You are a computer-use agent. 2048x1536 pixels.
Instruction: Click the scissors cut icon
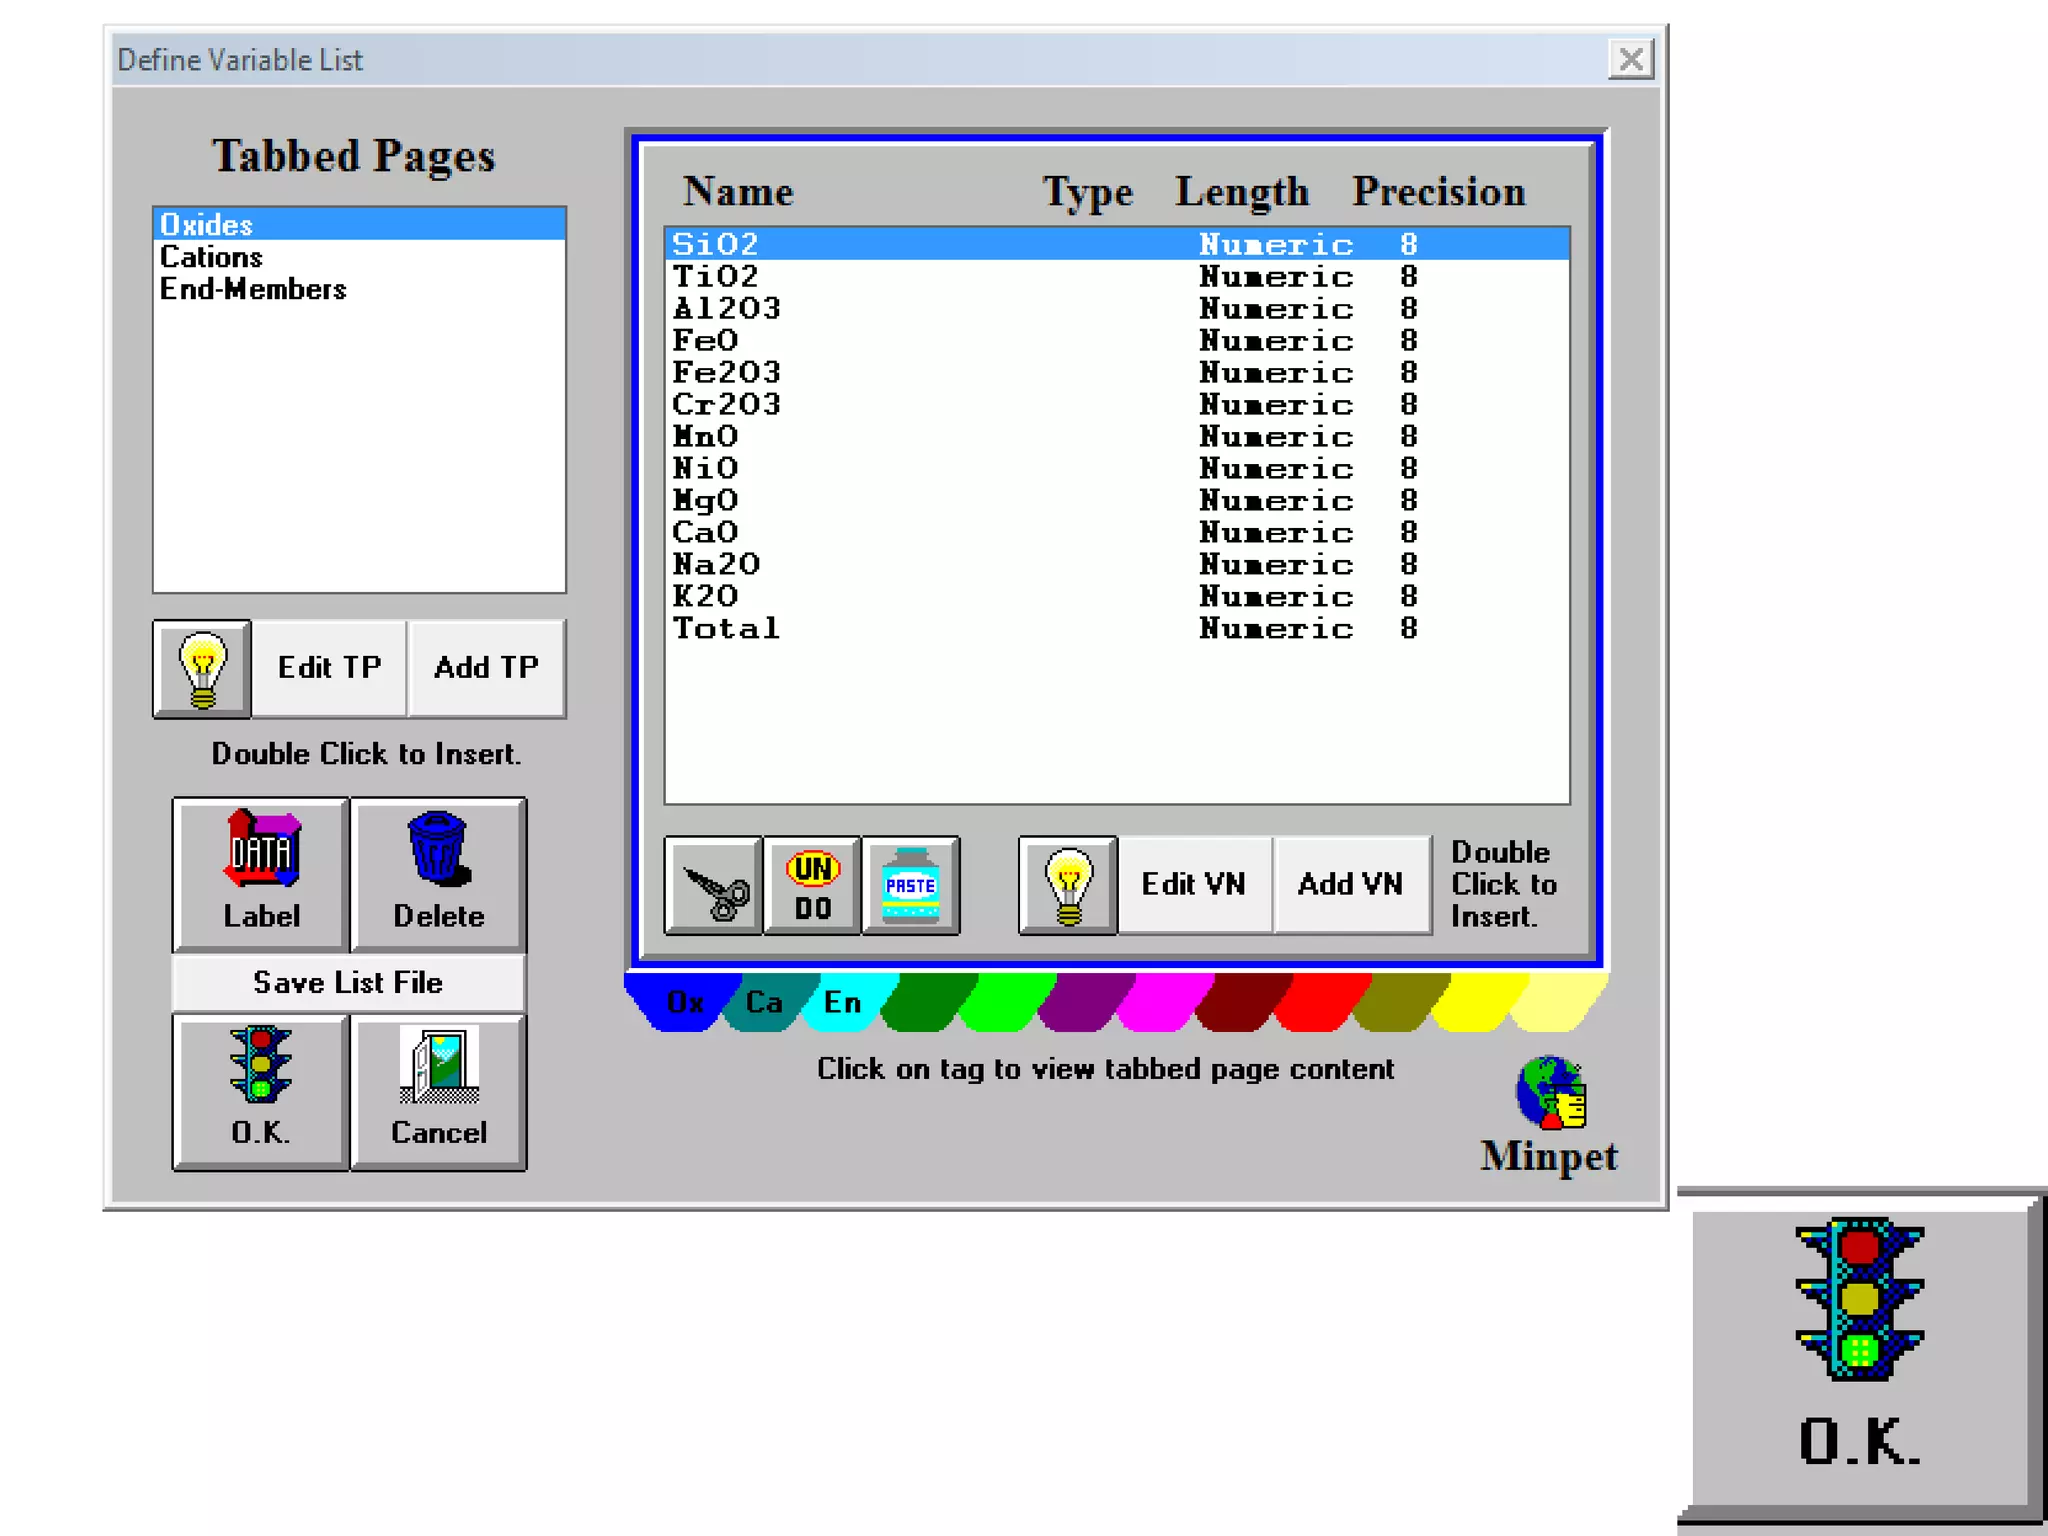tap(713, 886)
